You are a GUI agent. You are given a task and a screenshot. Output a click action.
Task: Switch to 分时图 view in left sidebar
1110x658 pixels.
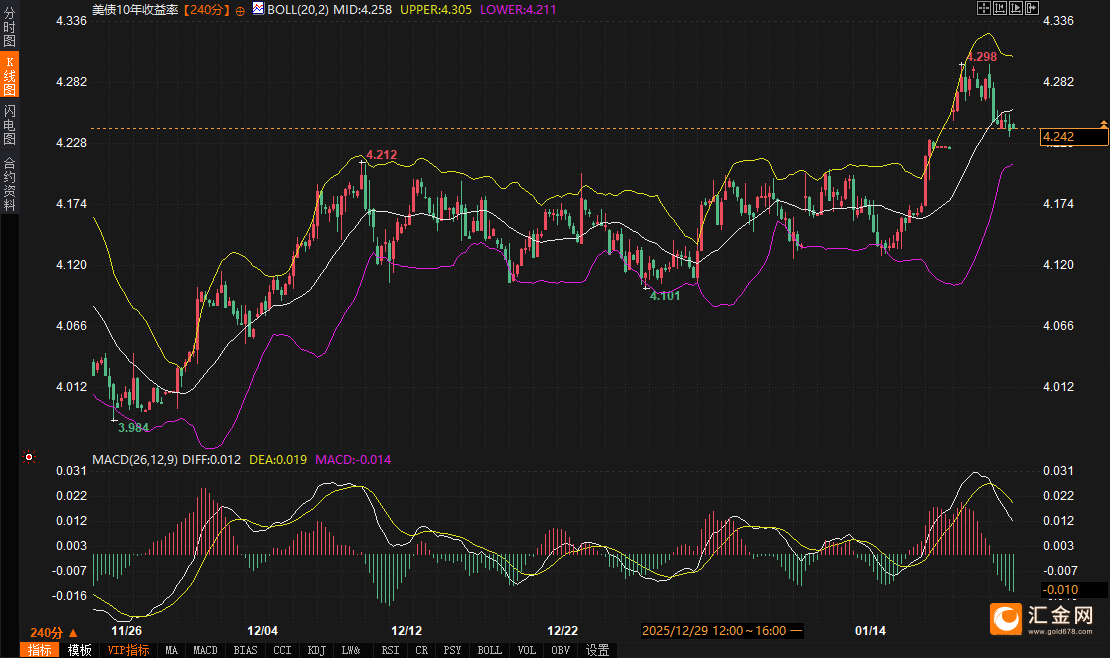[x=9, y=28]
